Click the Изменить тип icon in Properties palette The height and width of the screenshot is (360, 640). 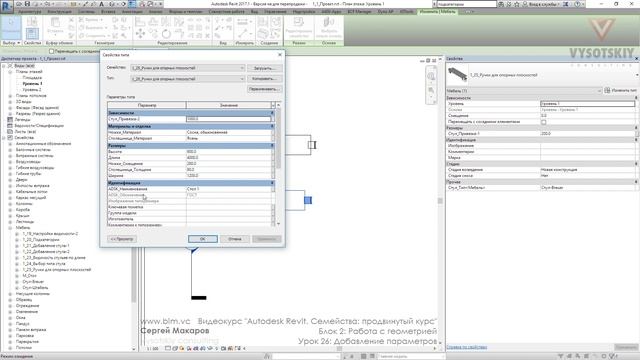[x=607, y=90]
